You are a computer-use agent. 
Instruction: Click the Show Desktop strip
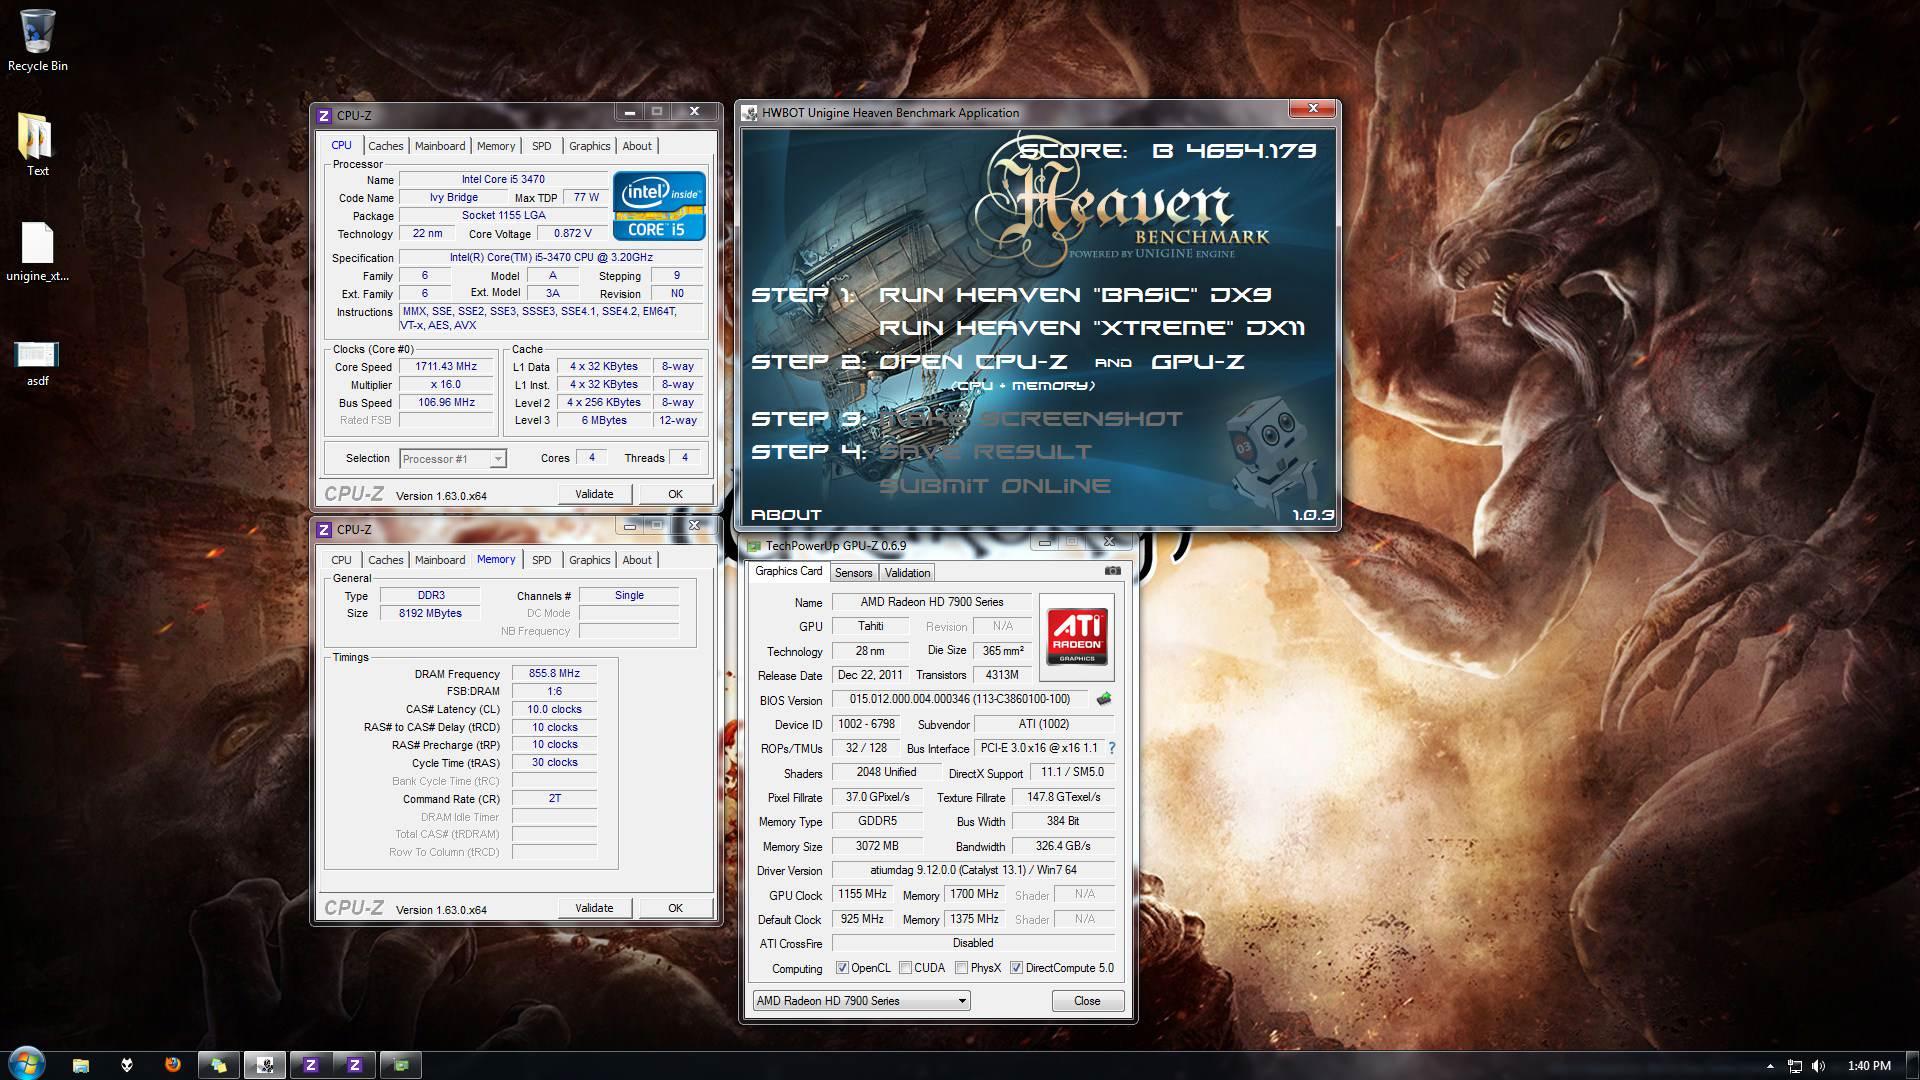click(x=1912, y=1065)
